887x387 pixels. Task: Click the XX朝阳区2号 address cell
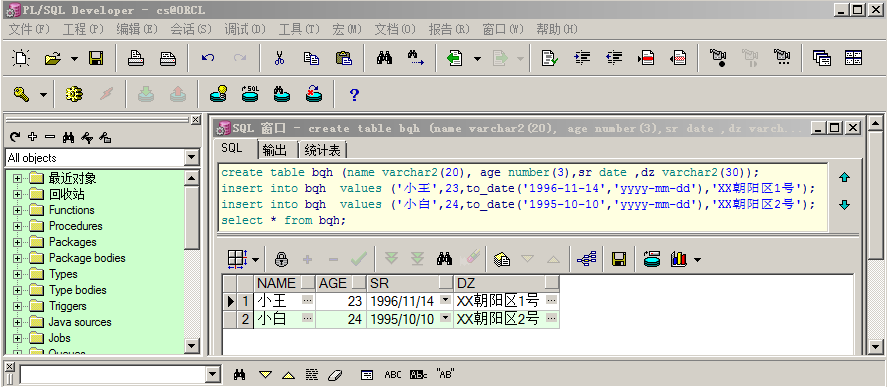[x=506, y=319]
